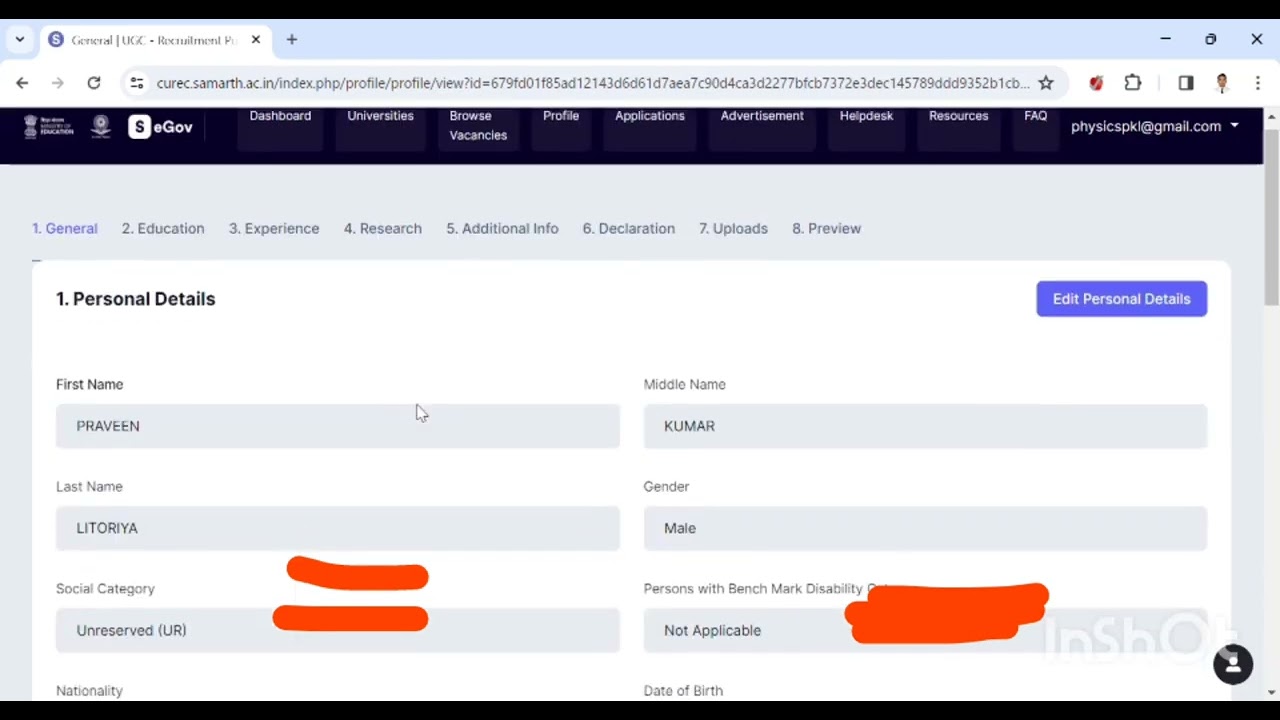Restore down the Chrome window
1280x720 pixels.
(1211, 39)
